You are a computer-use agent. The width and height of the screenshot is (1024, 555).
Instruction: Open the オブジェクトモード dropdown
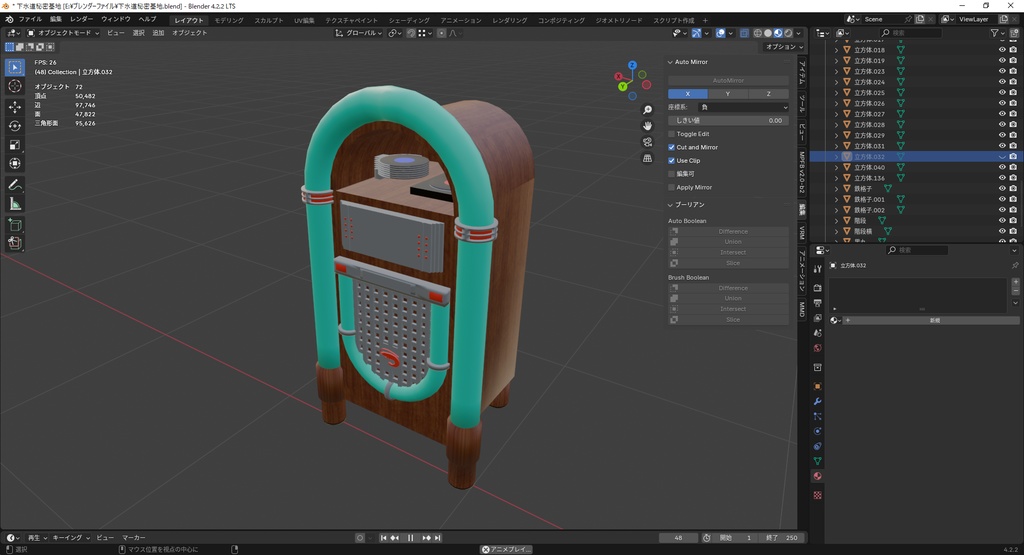[63, 33]
